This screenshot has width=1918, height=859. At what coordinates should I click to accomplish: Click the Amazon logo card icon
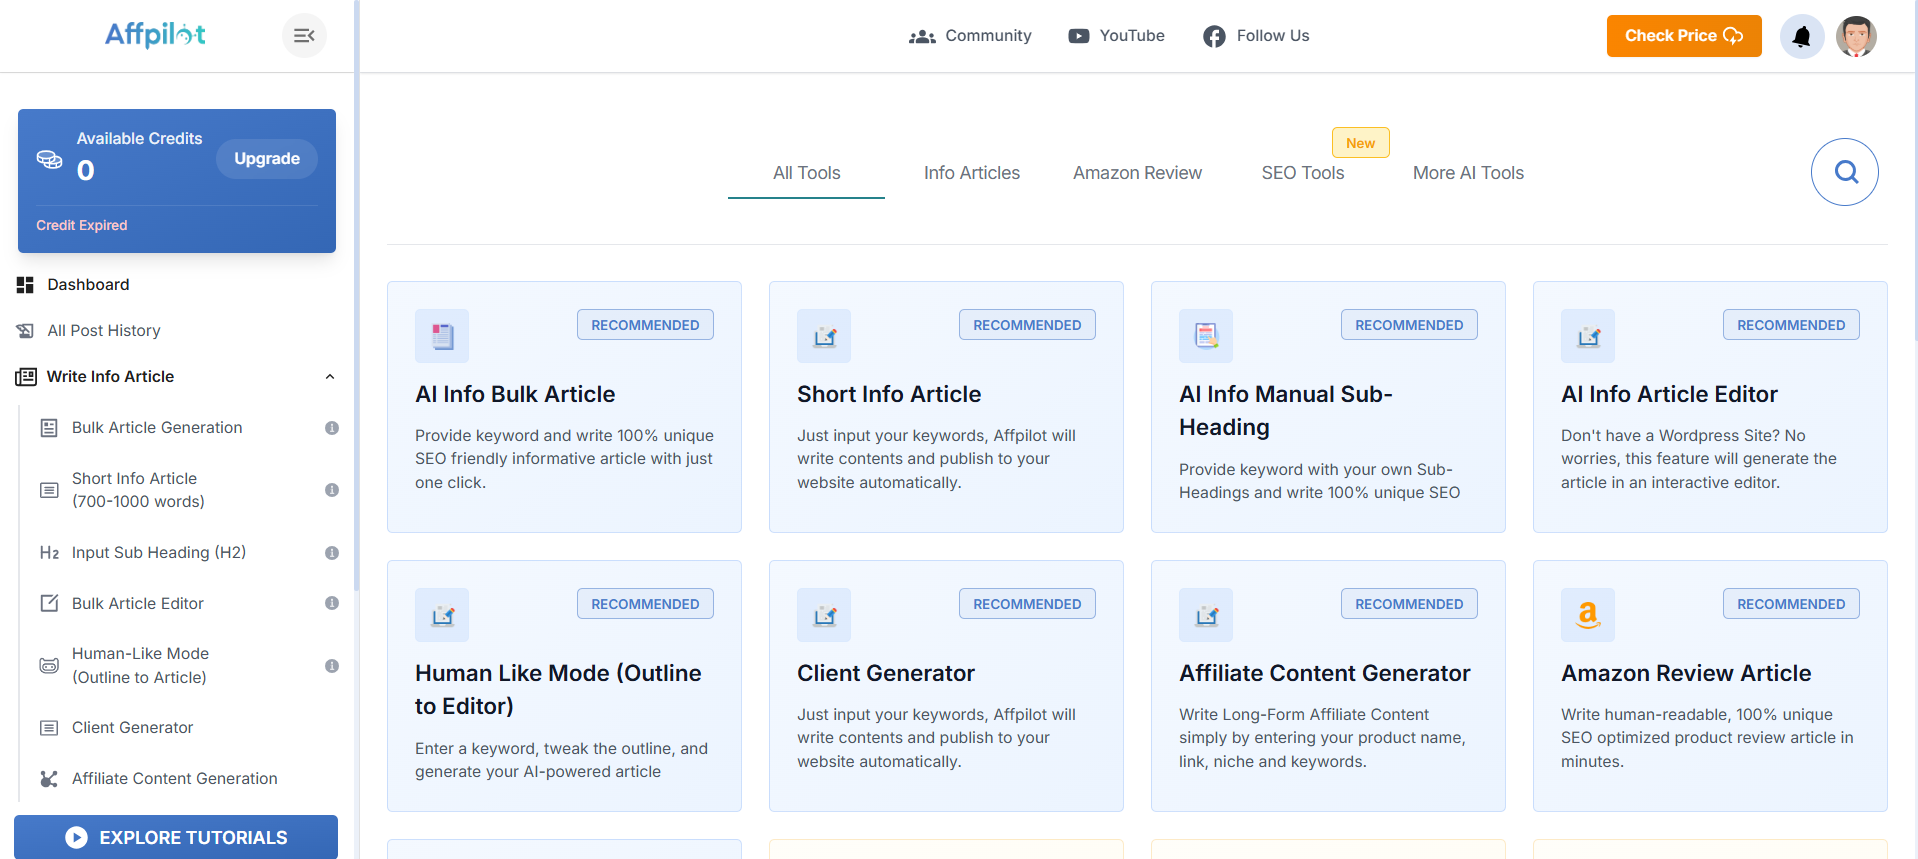coord(1588,615)
